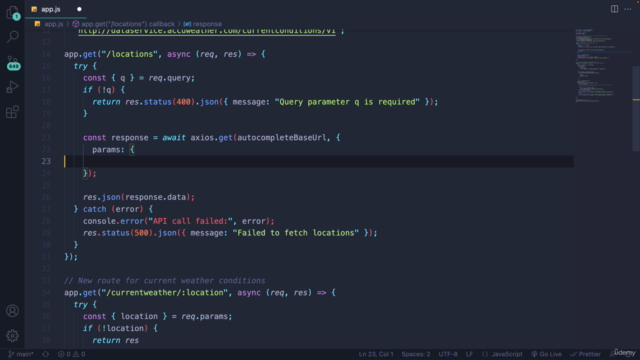Click status(500) on line 29
This screenshot has height=360, width=640.
point(127,233)
